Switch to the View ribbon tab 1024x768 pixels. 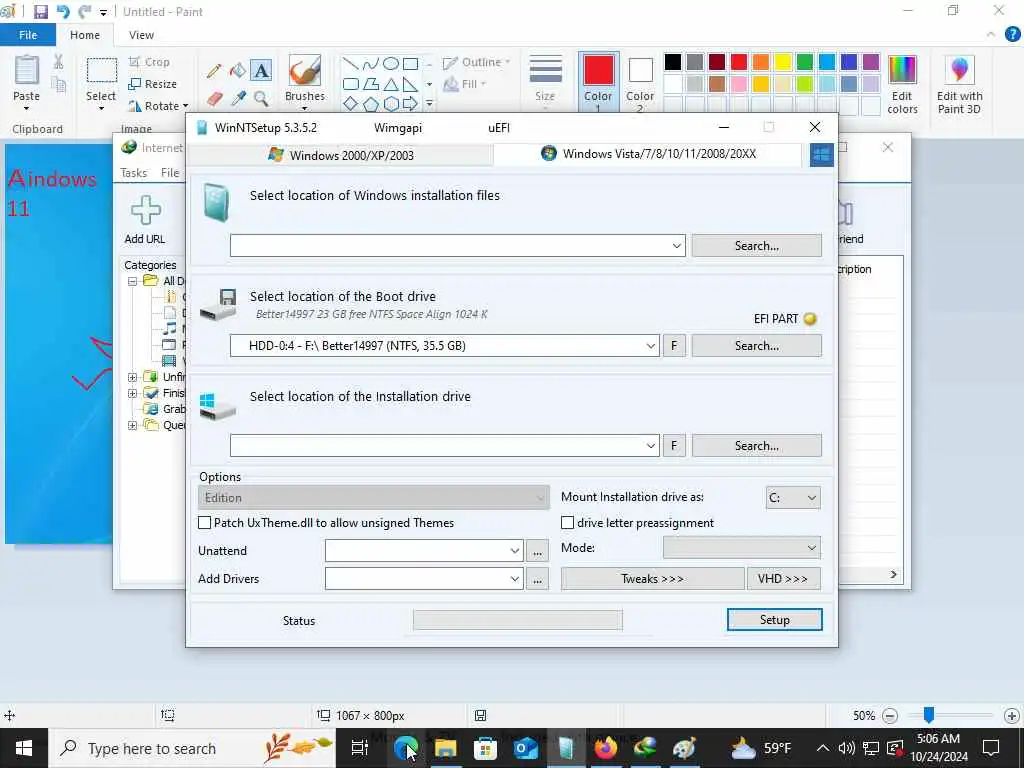pyautogui.click(x=141, y=35)
